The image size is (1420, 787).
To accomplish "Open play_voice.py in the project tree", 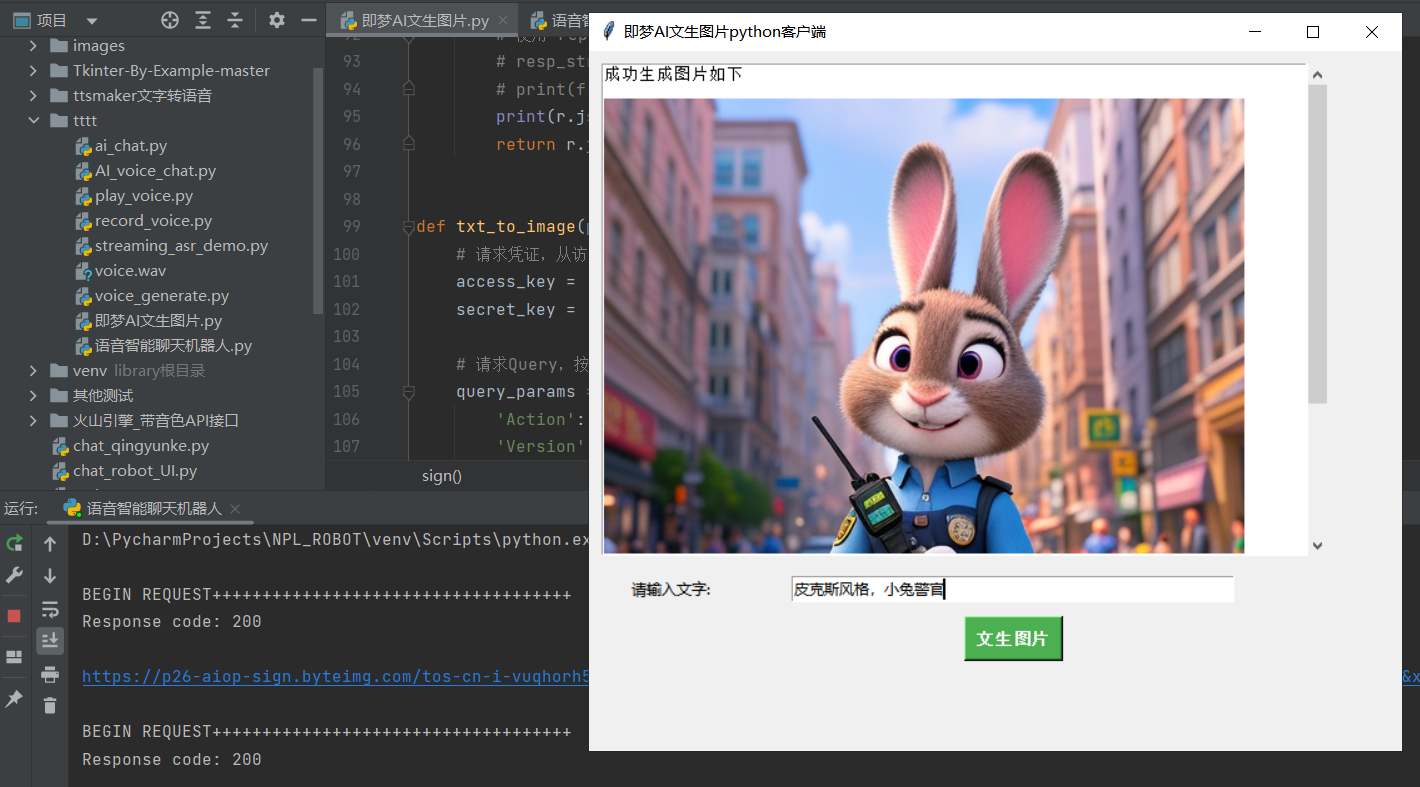I will pos(144,196).
